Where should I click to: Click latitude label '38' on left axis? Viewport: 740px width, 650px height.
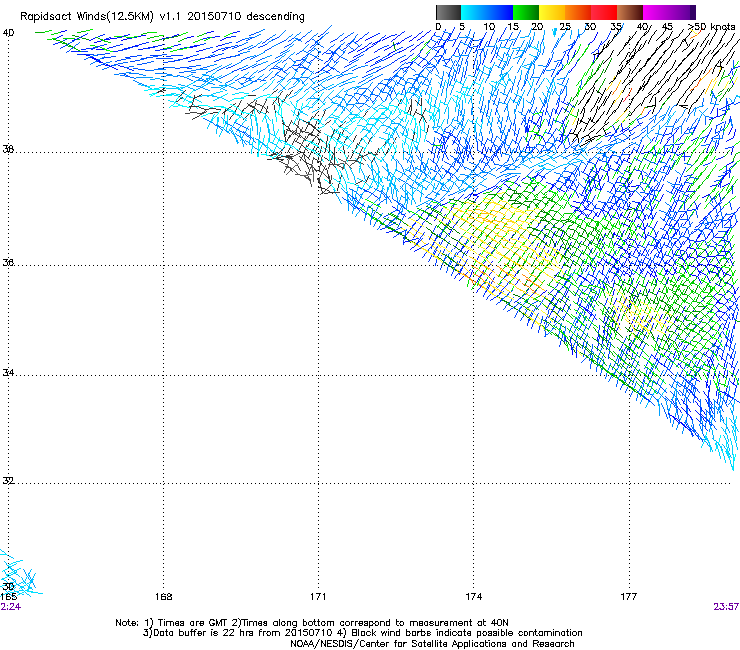tap(8, 149)
